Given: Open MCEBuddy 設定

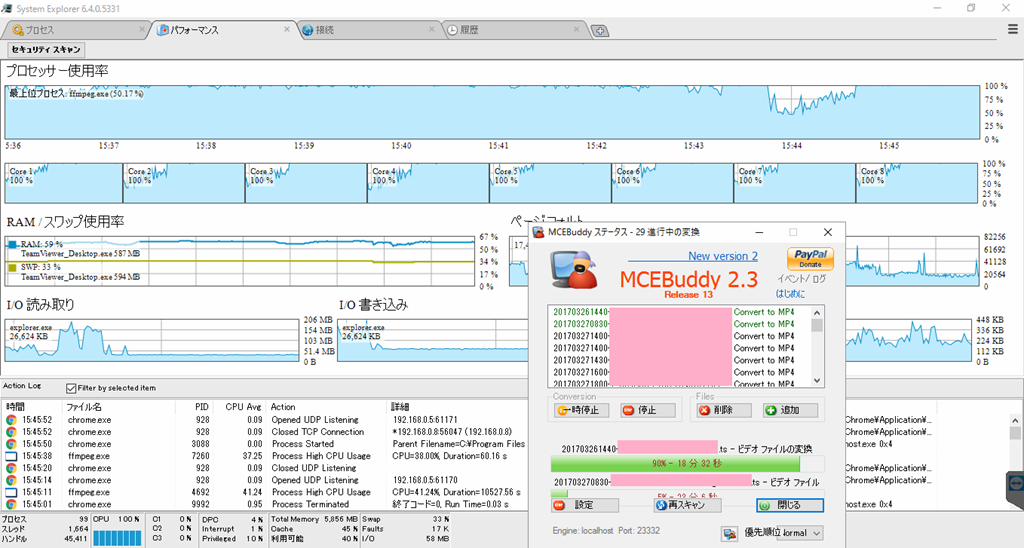Looking at the screenshot, I should coord(584,505).
